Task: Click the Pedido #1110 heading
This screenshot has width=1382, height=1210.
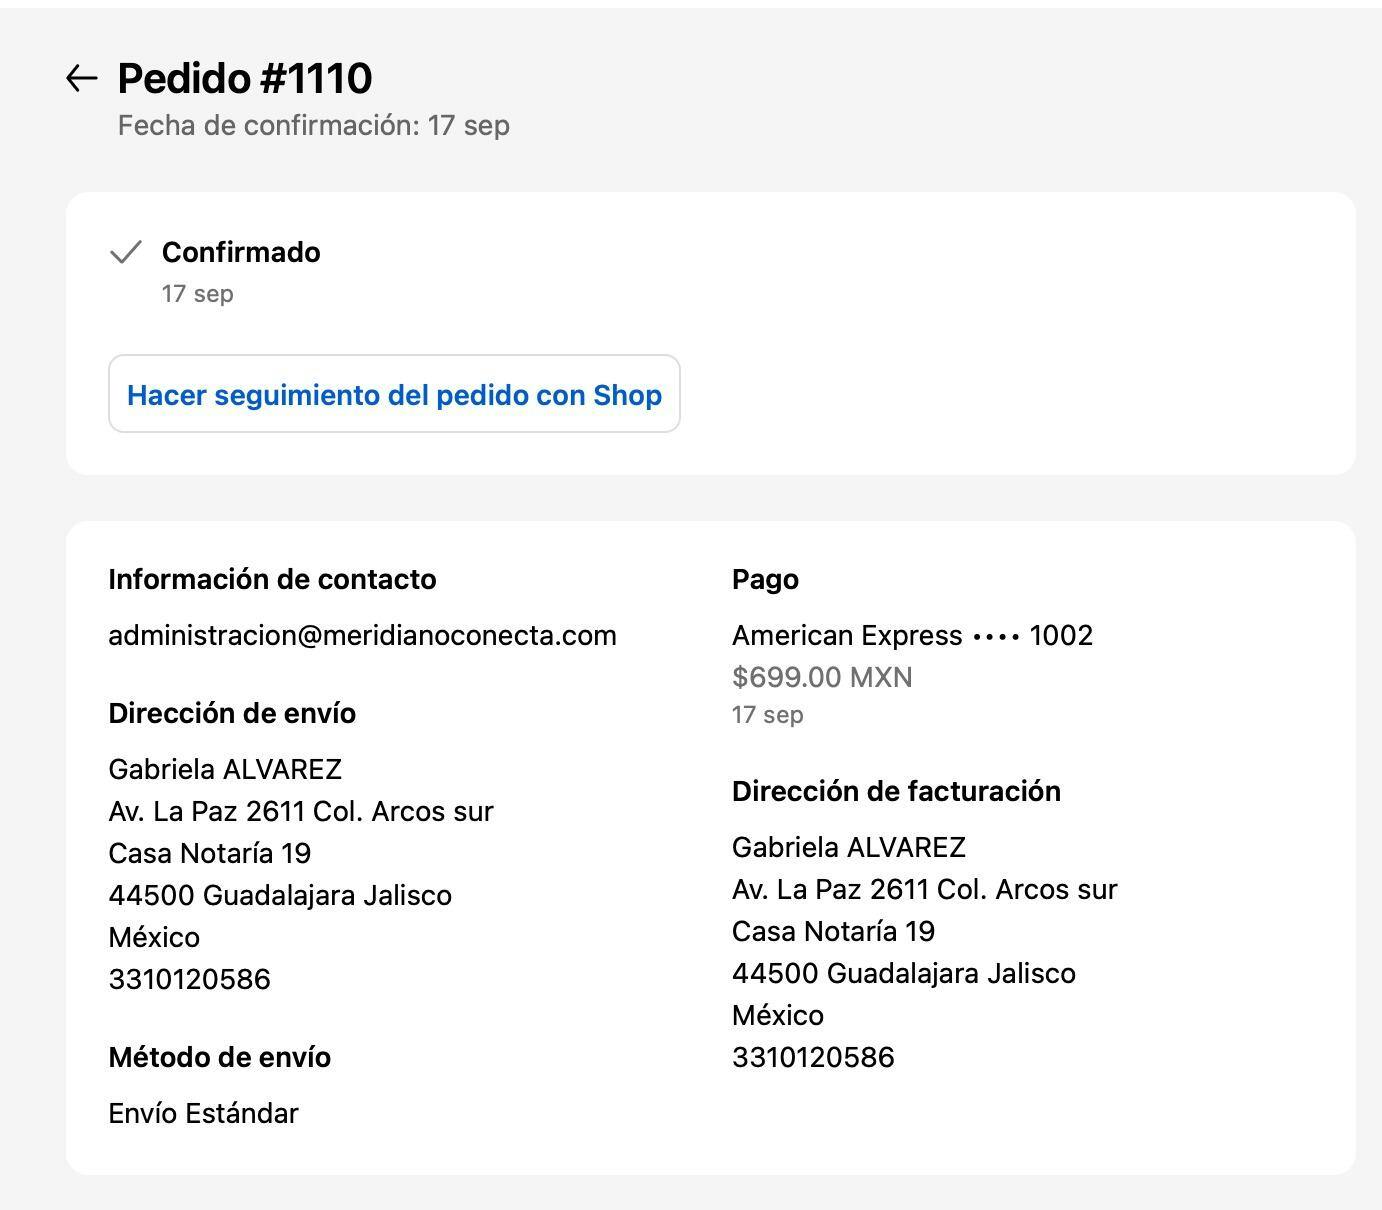Action: click(x=245, y=78)
